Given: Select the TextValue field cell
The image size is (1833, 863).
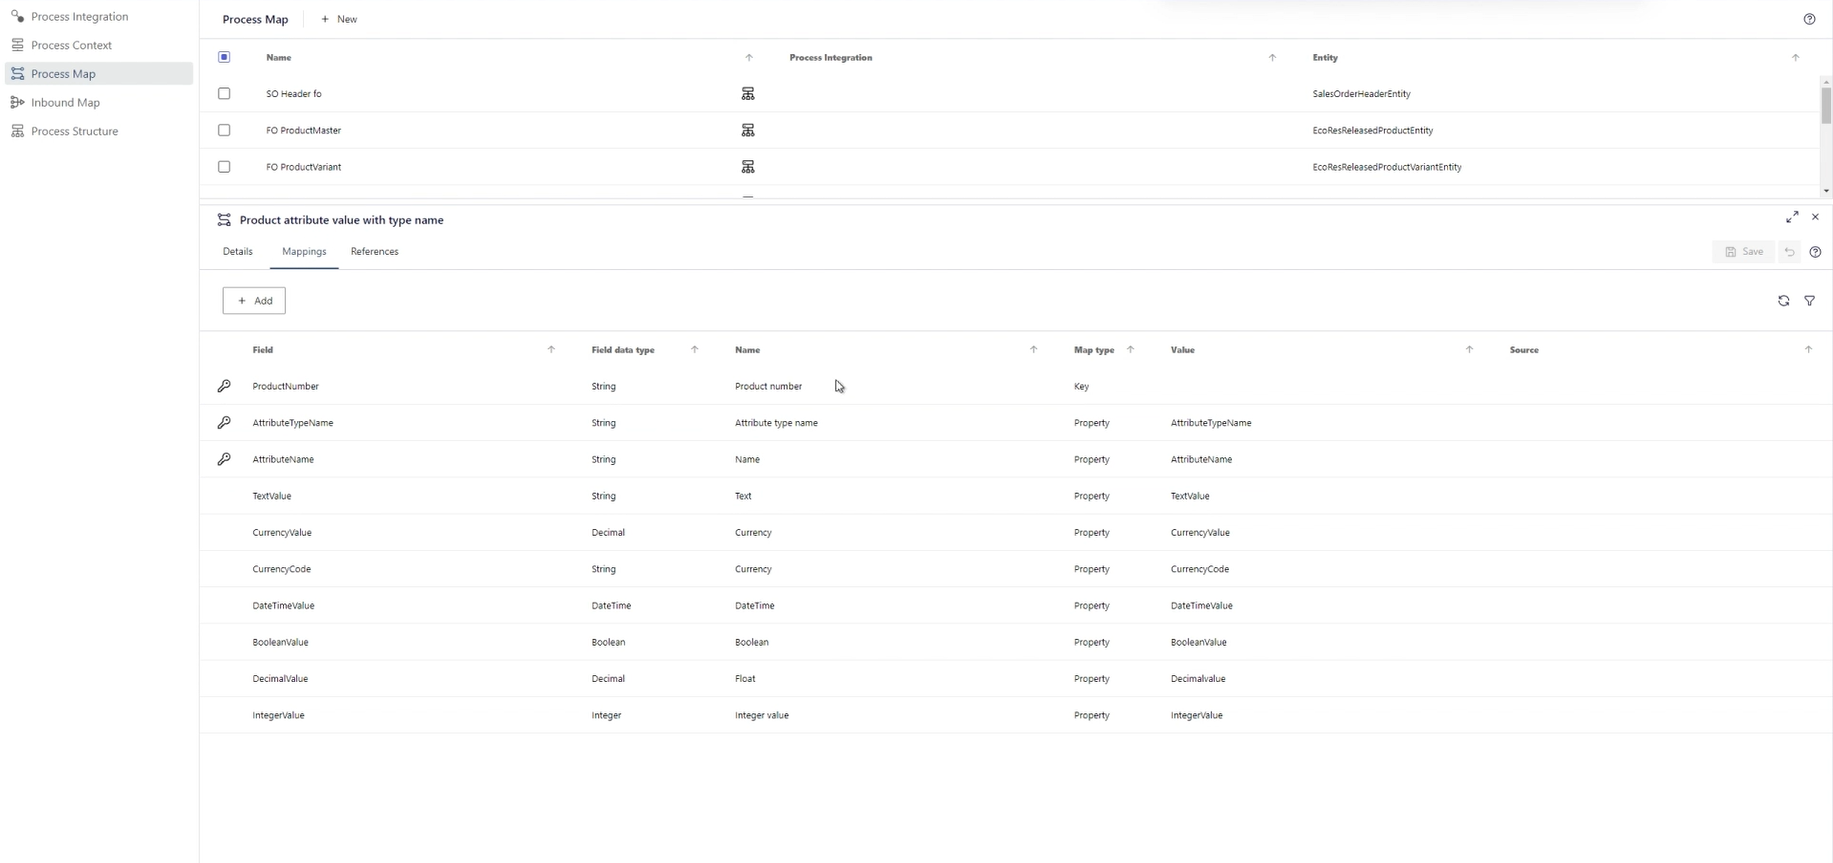Looking at the screenshot, I should [272, 496].
